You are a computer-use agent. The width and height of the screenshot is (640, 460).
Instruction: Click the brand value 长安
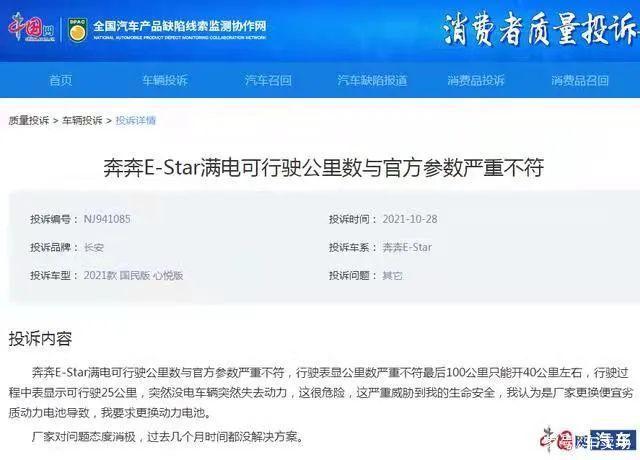(93, 247)
